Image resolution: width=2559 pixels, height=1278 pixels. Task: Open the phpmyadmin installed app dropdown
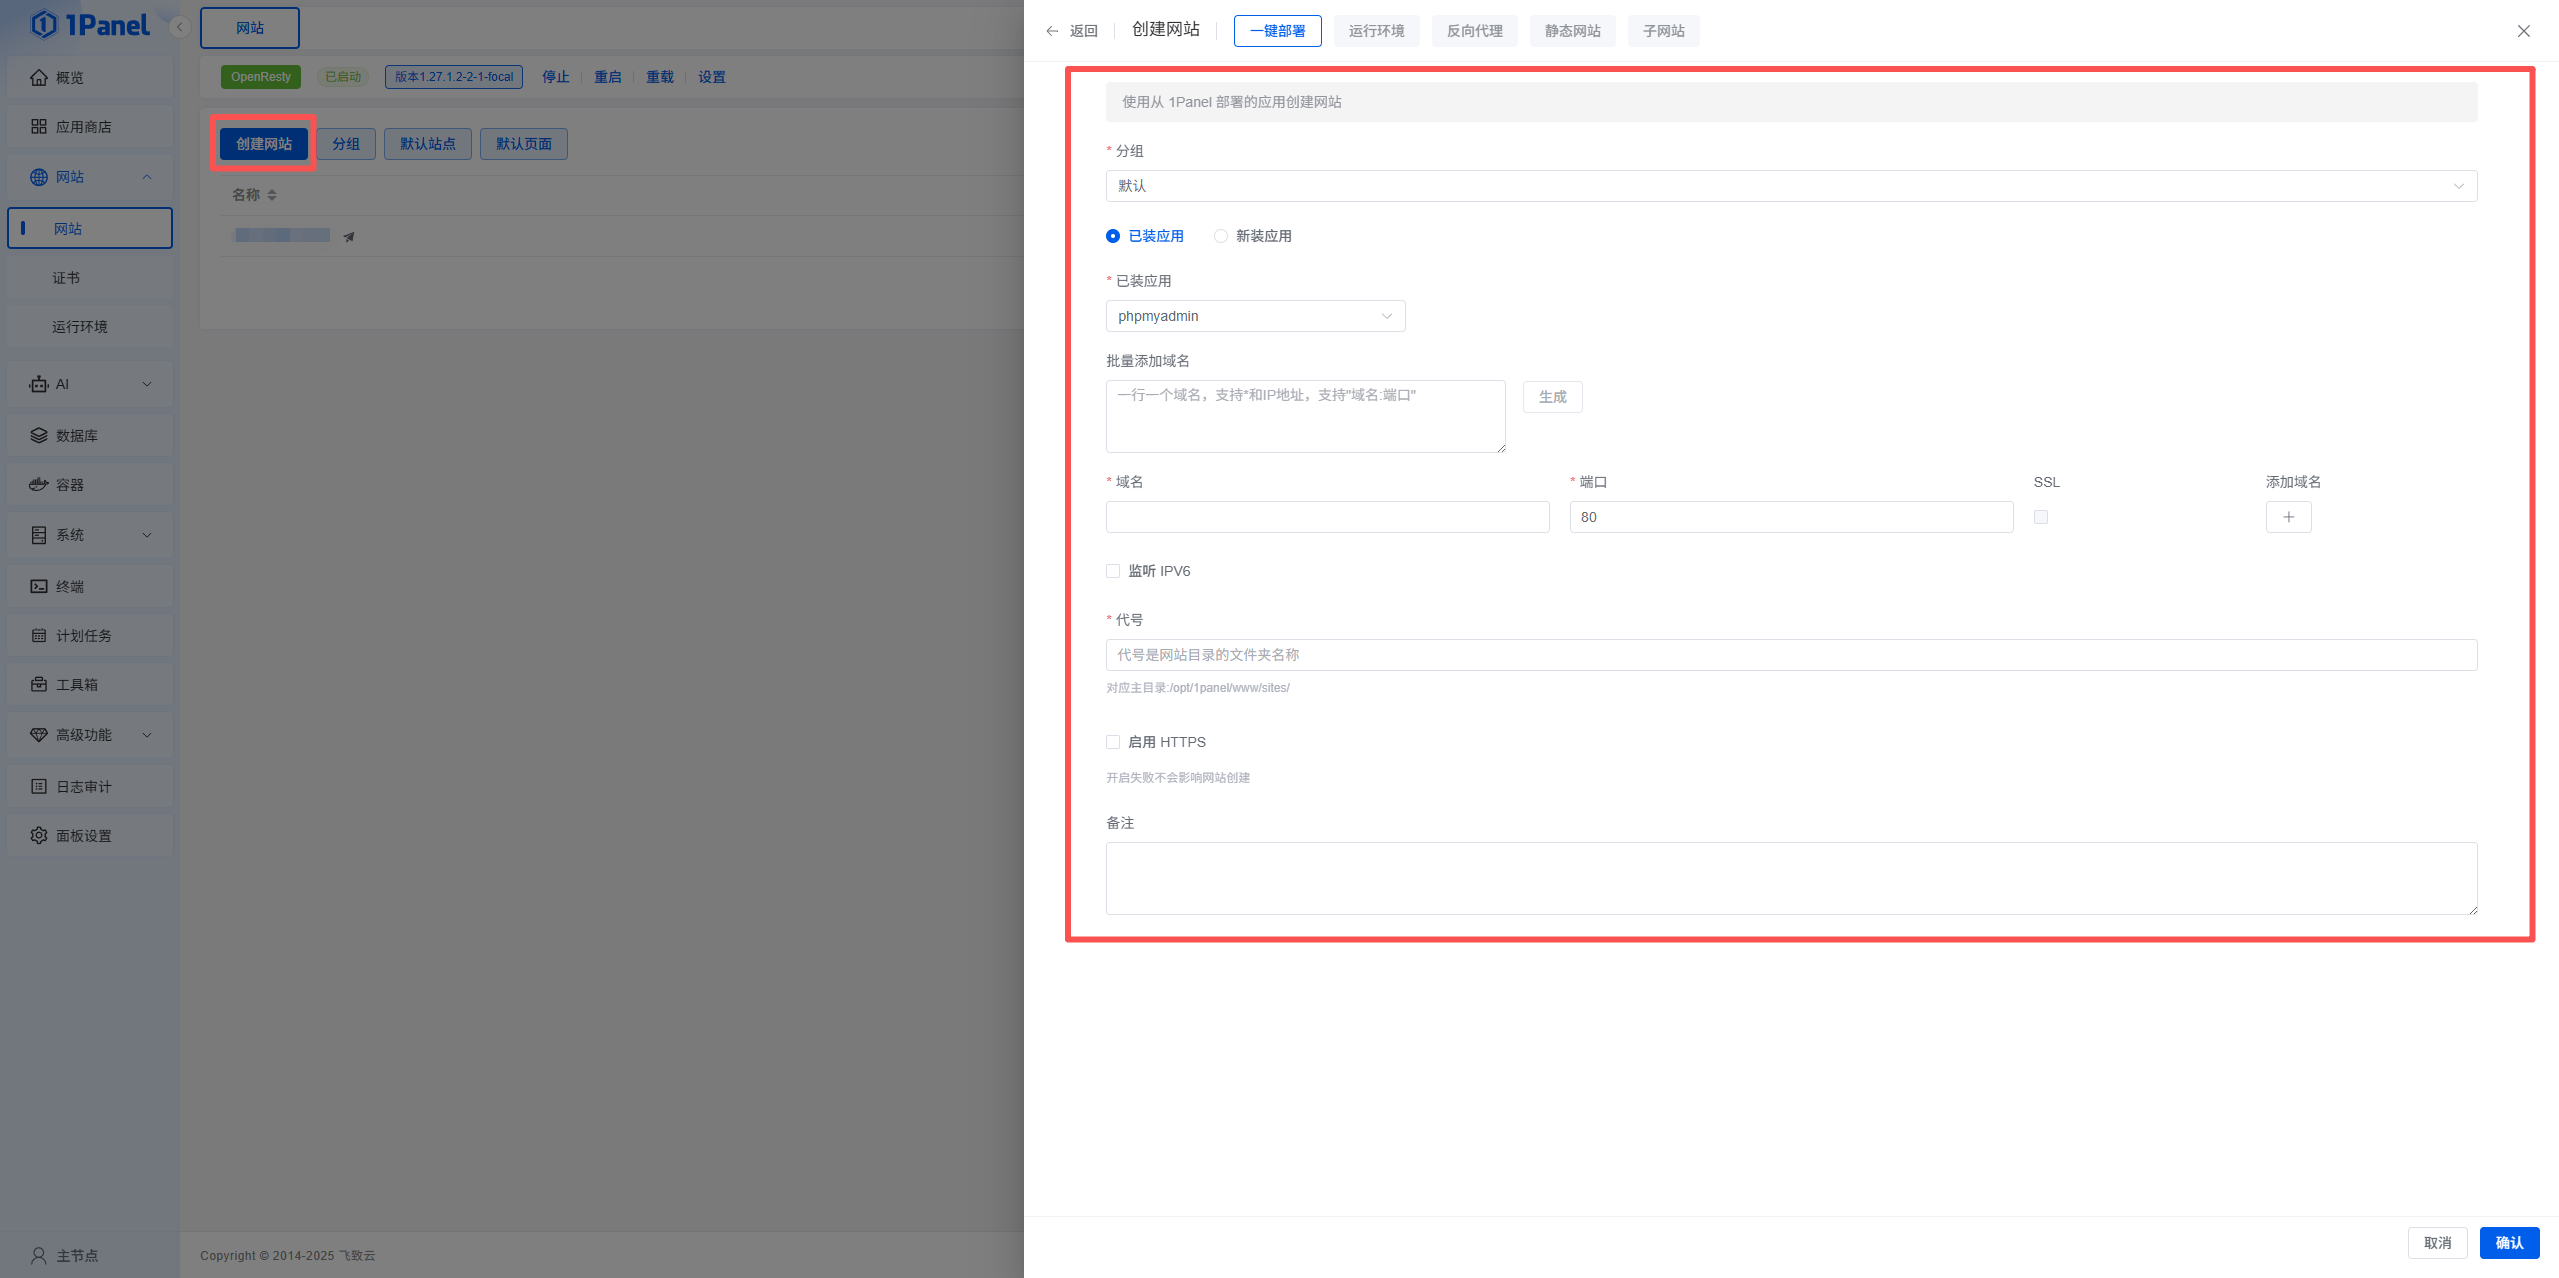coord(1254,316)
